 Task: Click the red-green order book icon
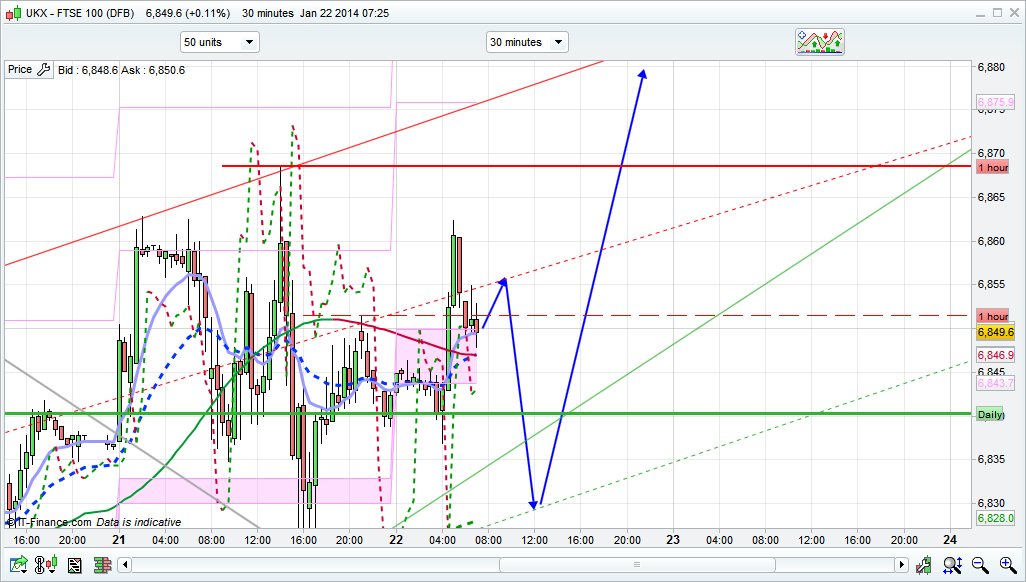(100, 566)
